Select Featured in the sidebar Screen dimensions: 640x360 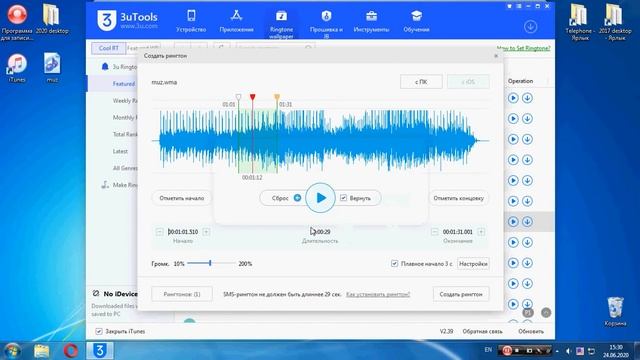124,84
